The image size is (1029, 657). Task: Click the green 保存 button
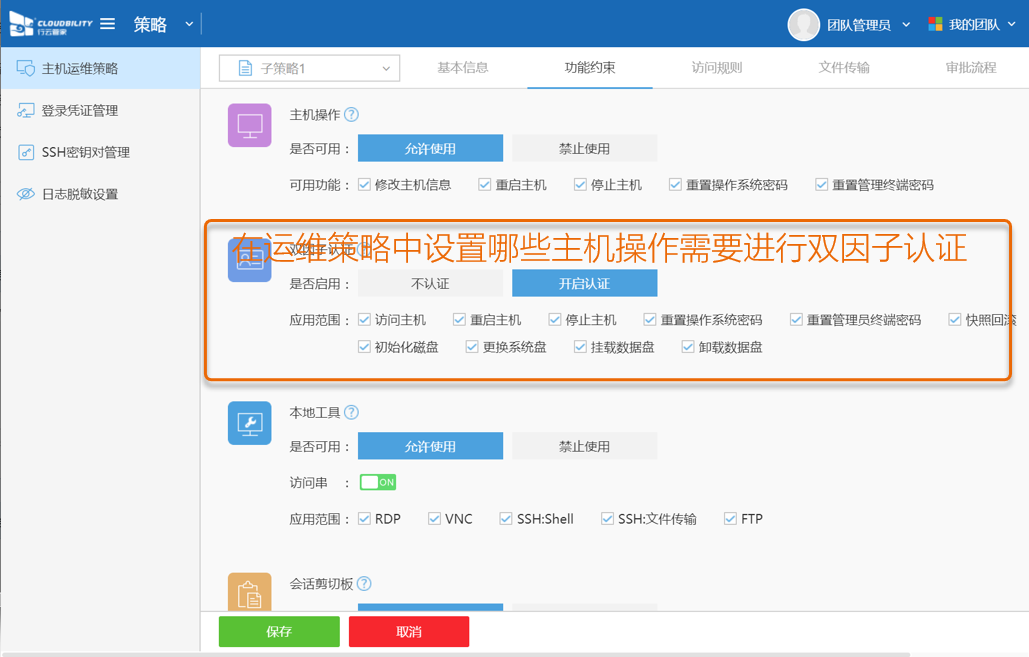(279, 632)
